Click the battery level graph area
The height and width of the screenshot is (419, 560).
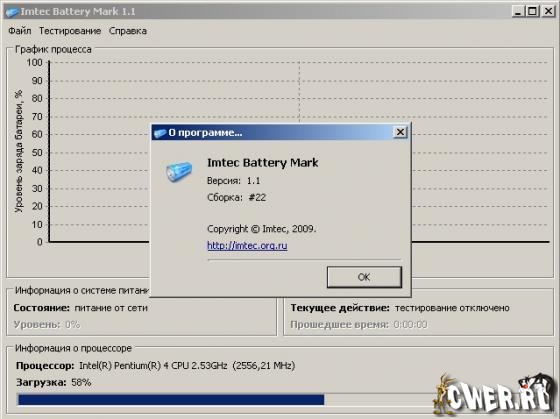click(x=299, y=152)
